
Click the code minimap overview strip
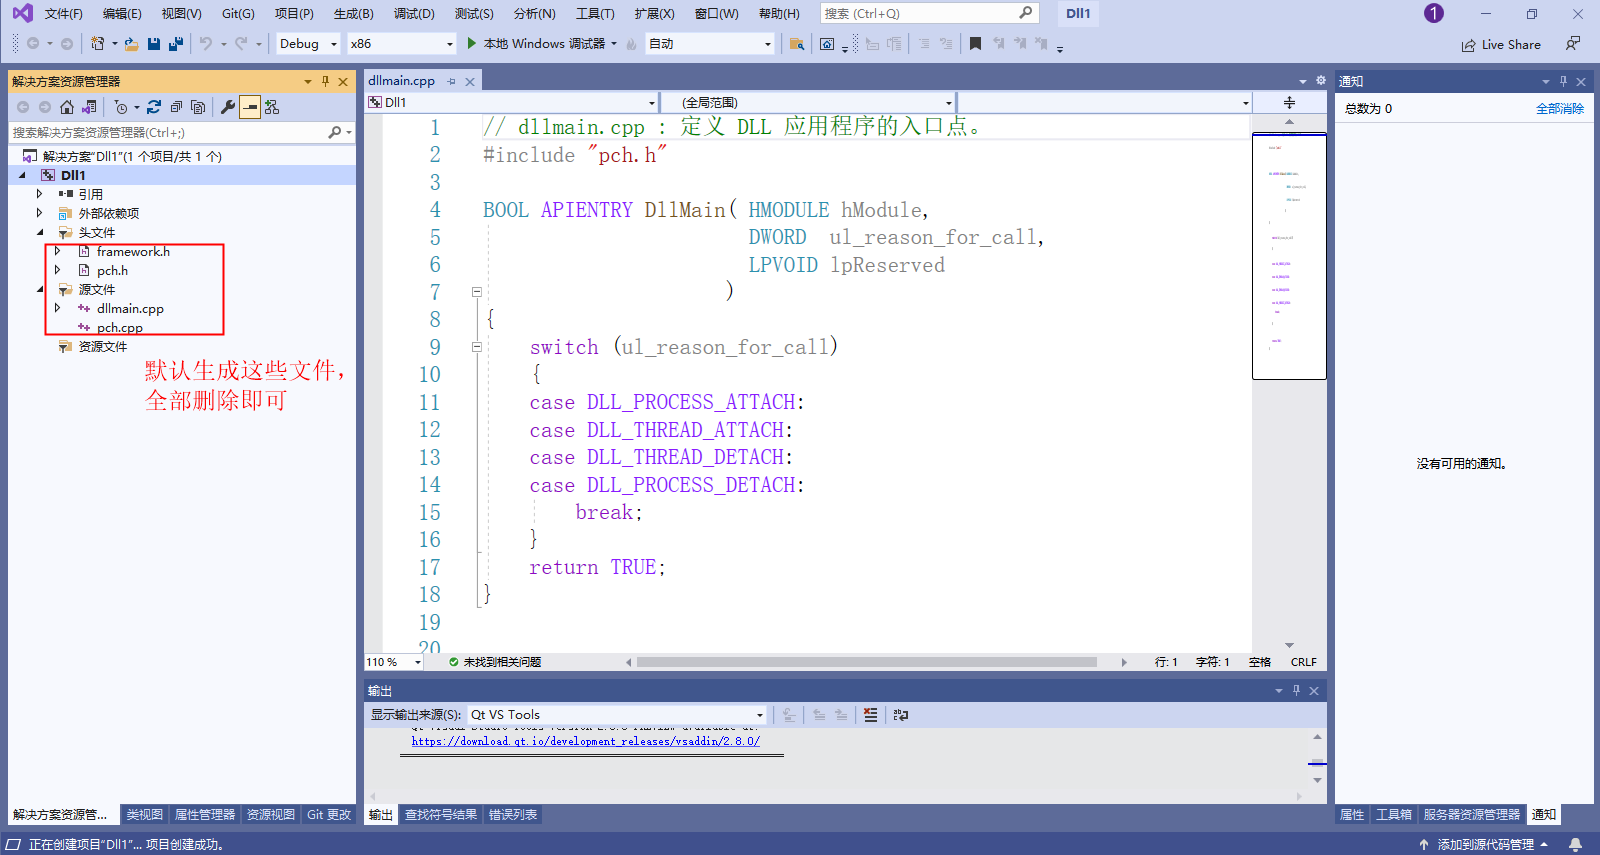(x=1289, y=256)
